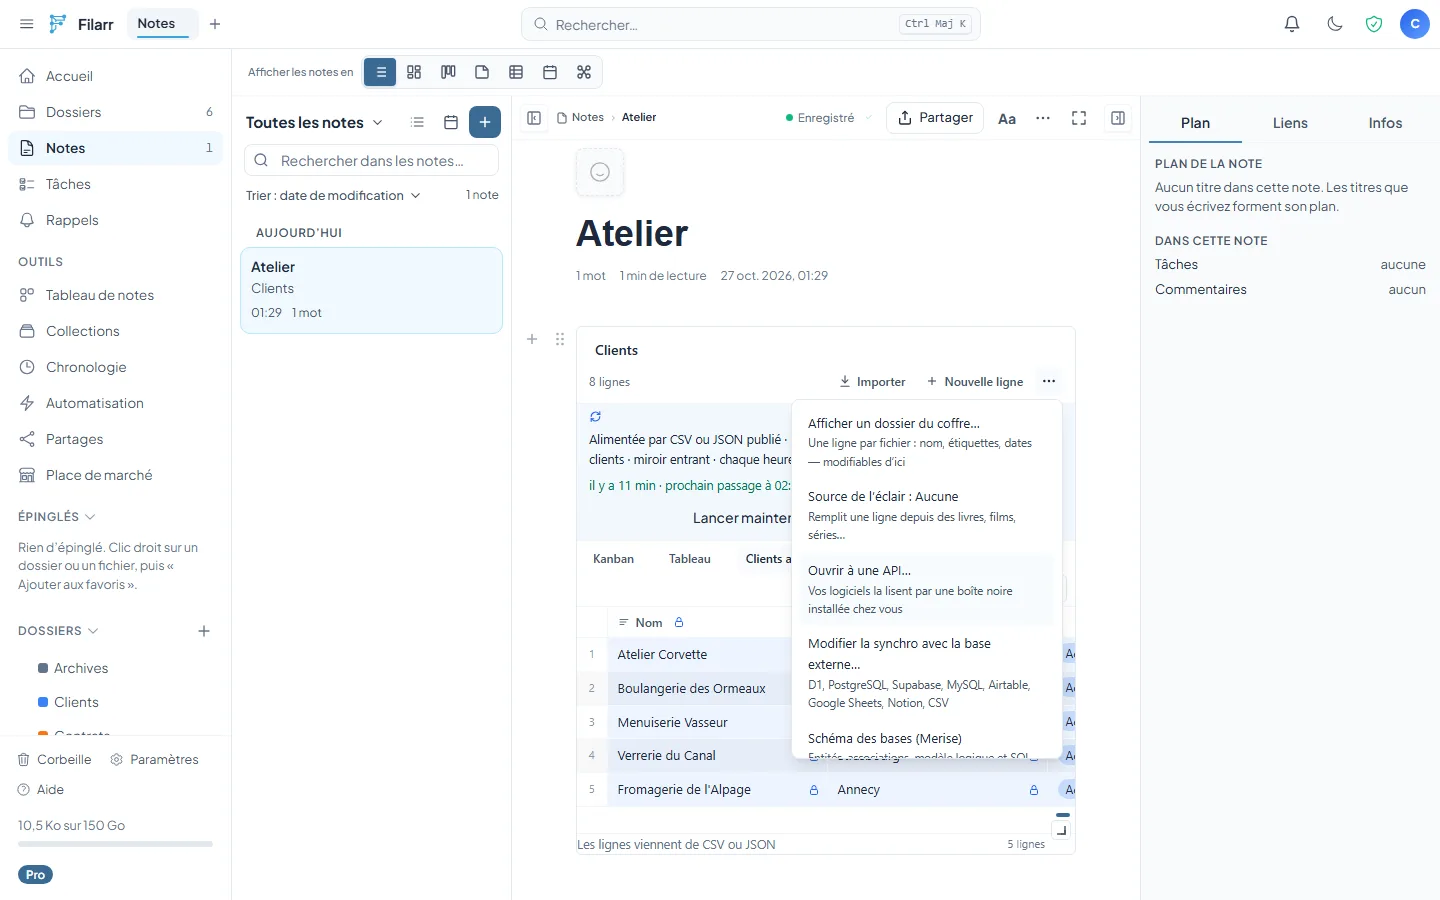Switch notes display to single page view
1440x900 pixels.
click(x=482, y=72)
